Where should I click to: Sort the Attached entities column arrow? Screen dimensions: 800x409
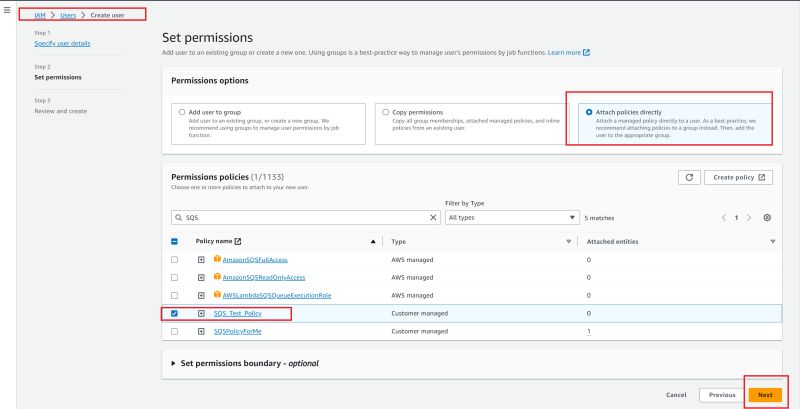772,242
